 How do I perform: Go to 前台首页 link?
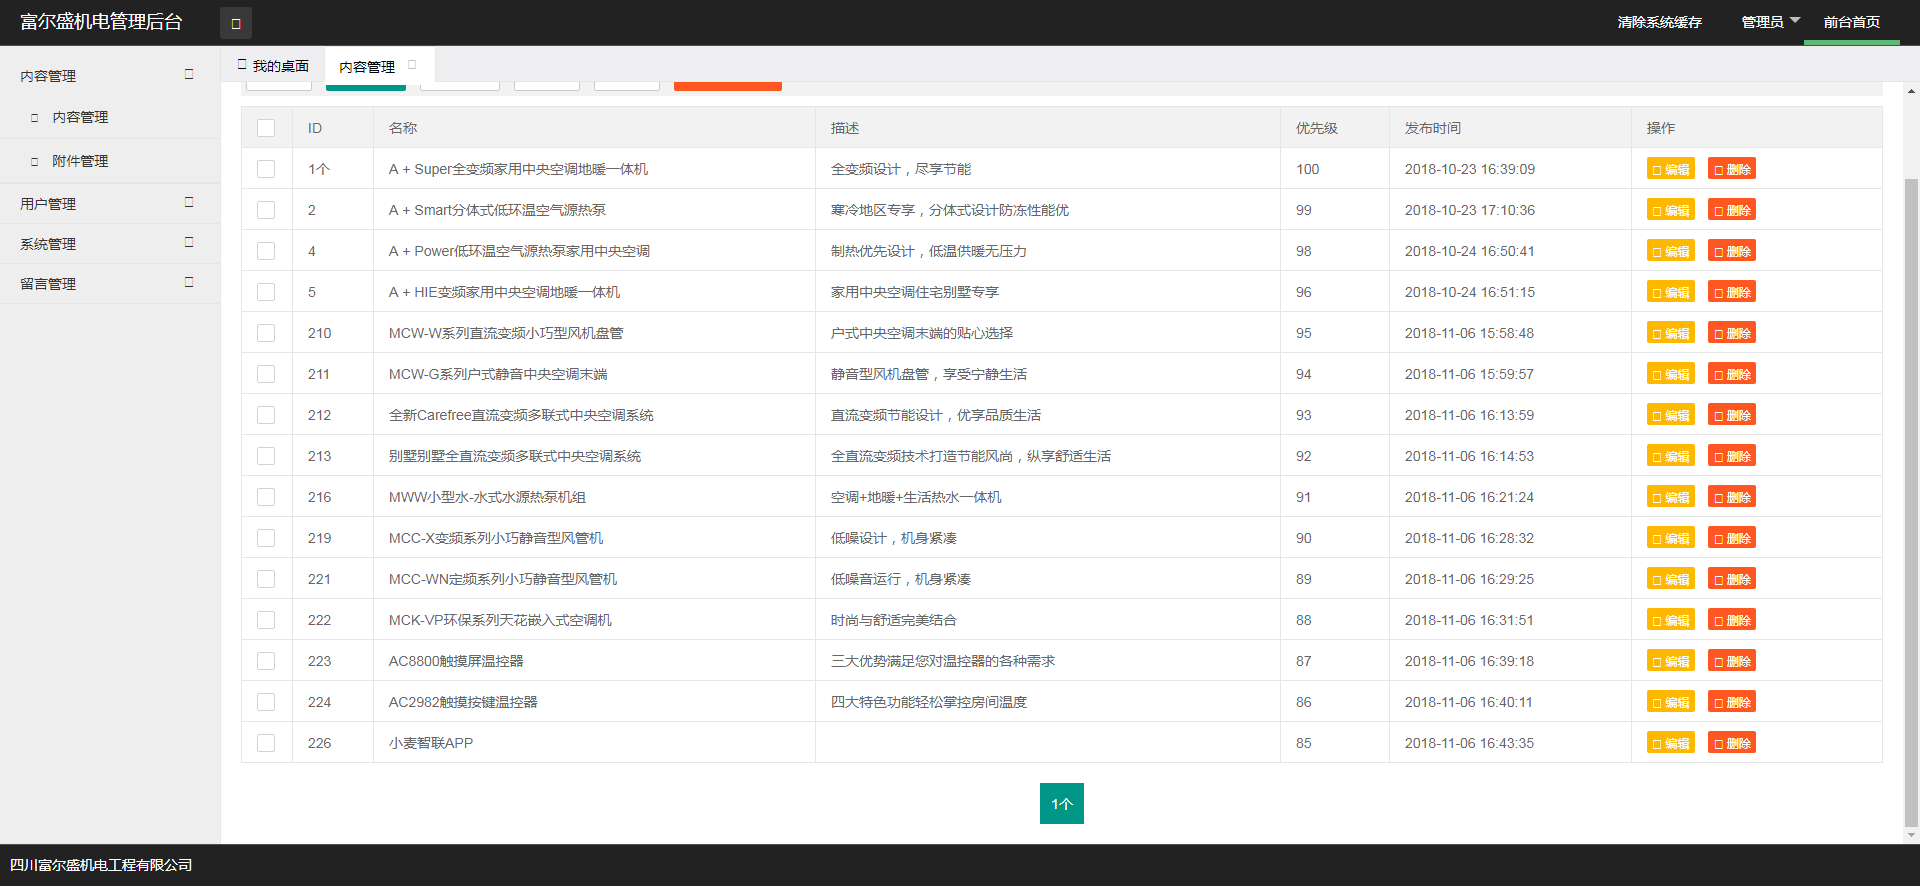(1851, 22)
